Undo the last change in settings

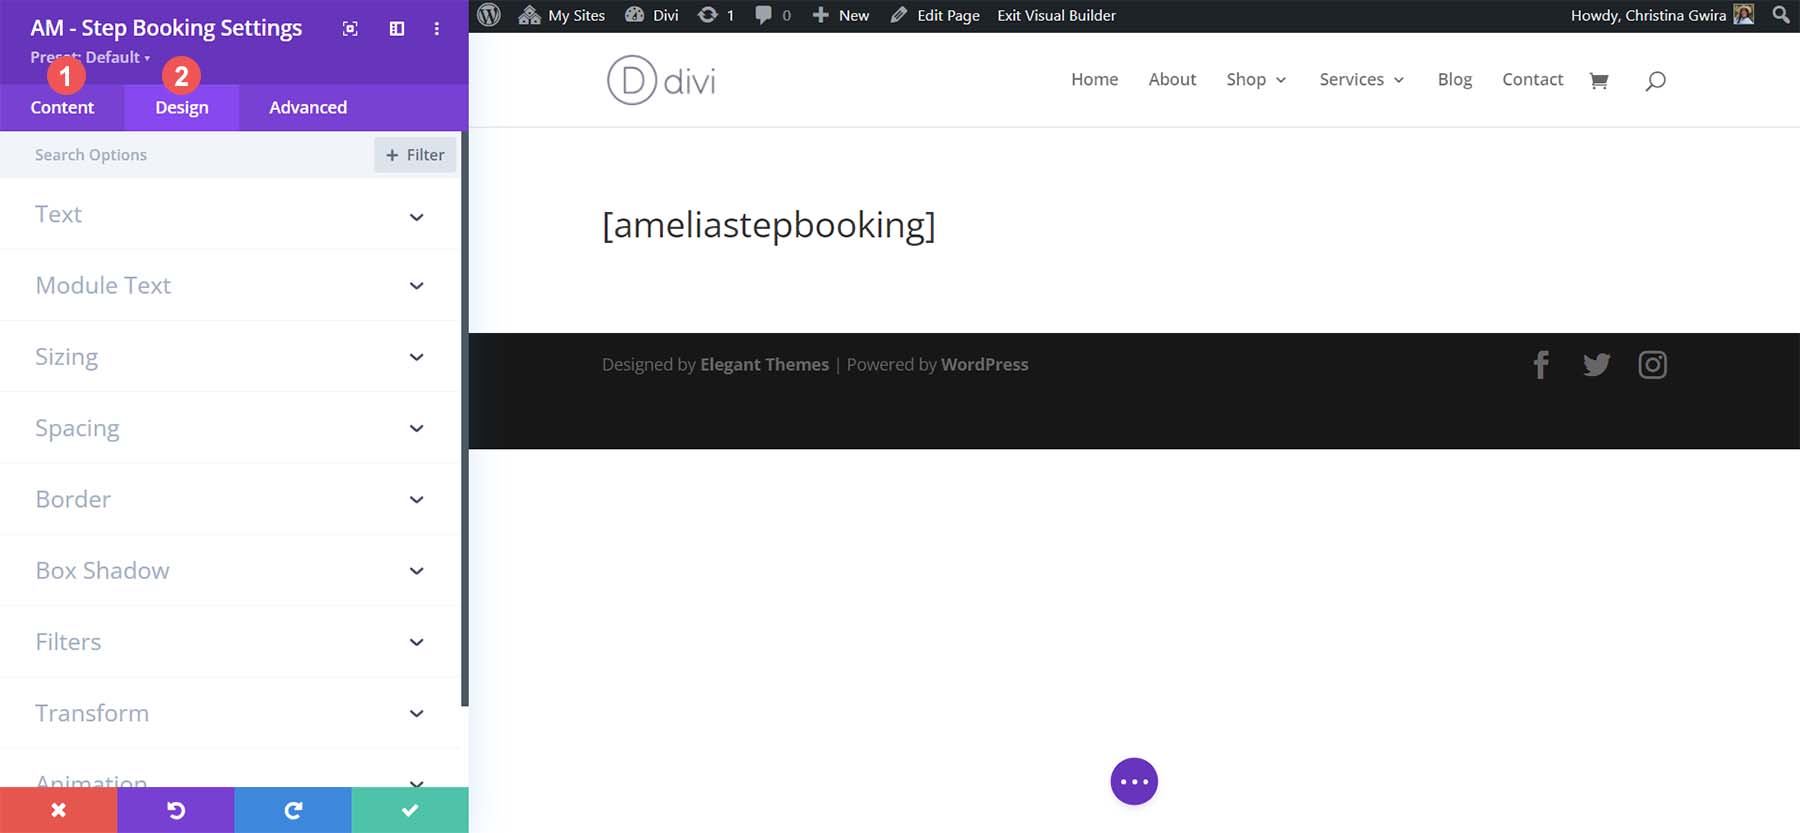(x=176, y=810)
